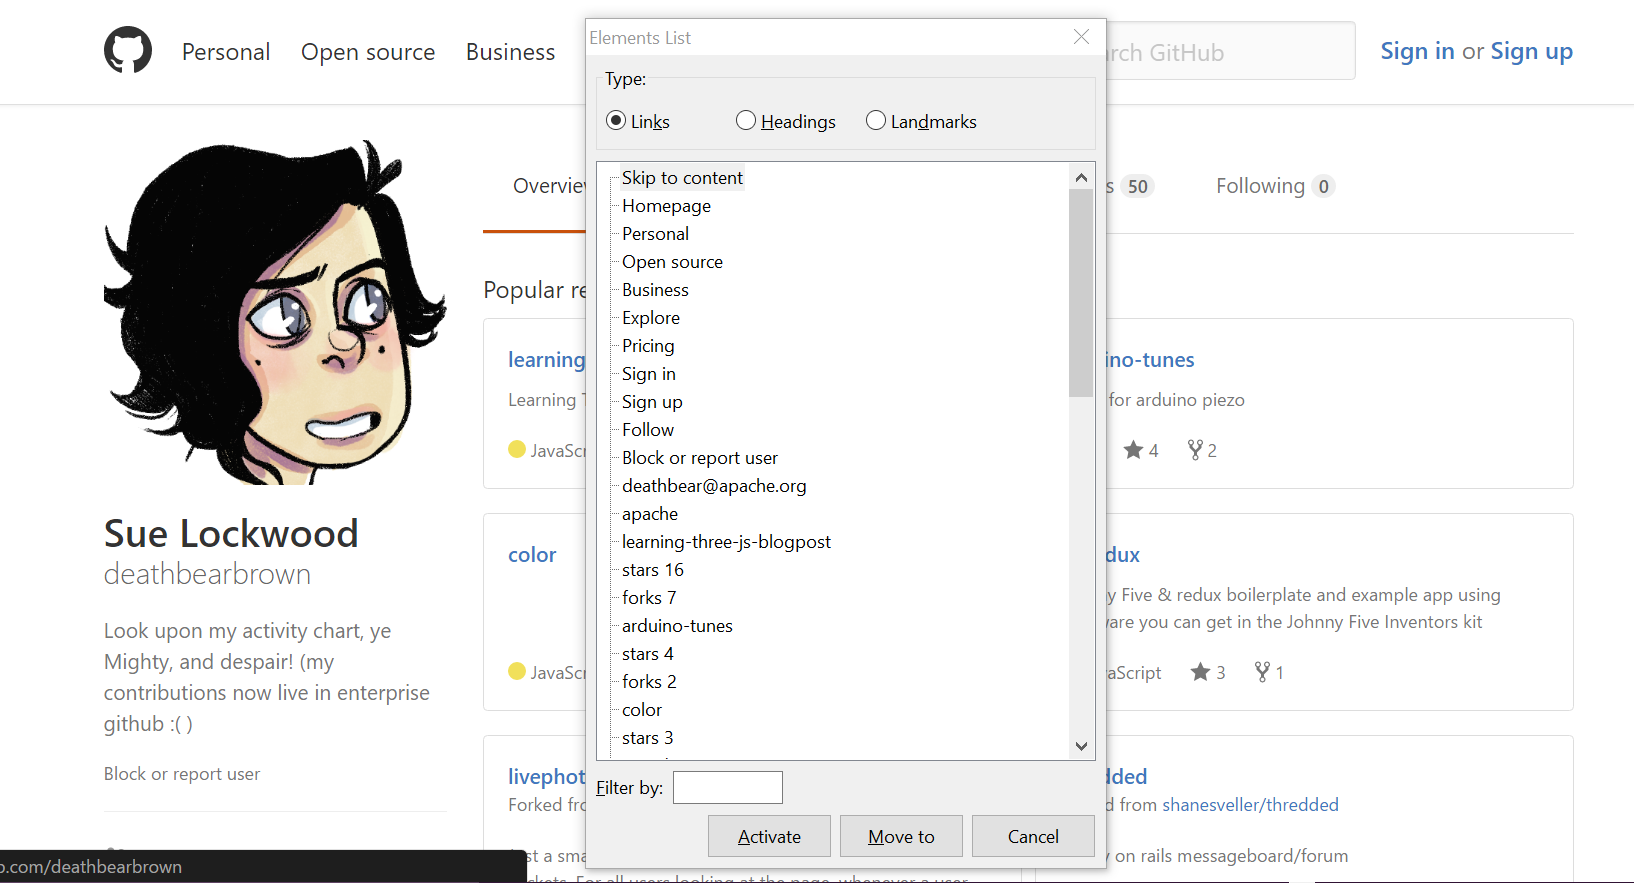Image resolution: width=1634 pixels, height=883 pixels.
Task: Click Block or report user page link
Action: (182, 774)
